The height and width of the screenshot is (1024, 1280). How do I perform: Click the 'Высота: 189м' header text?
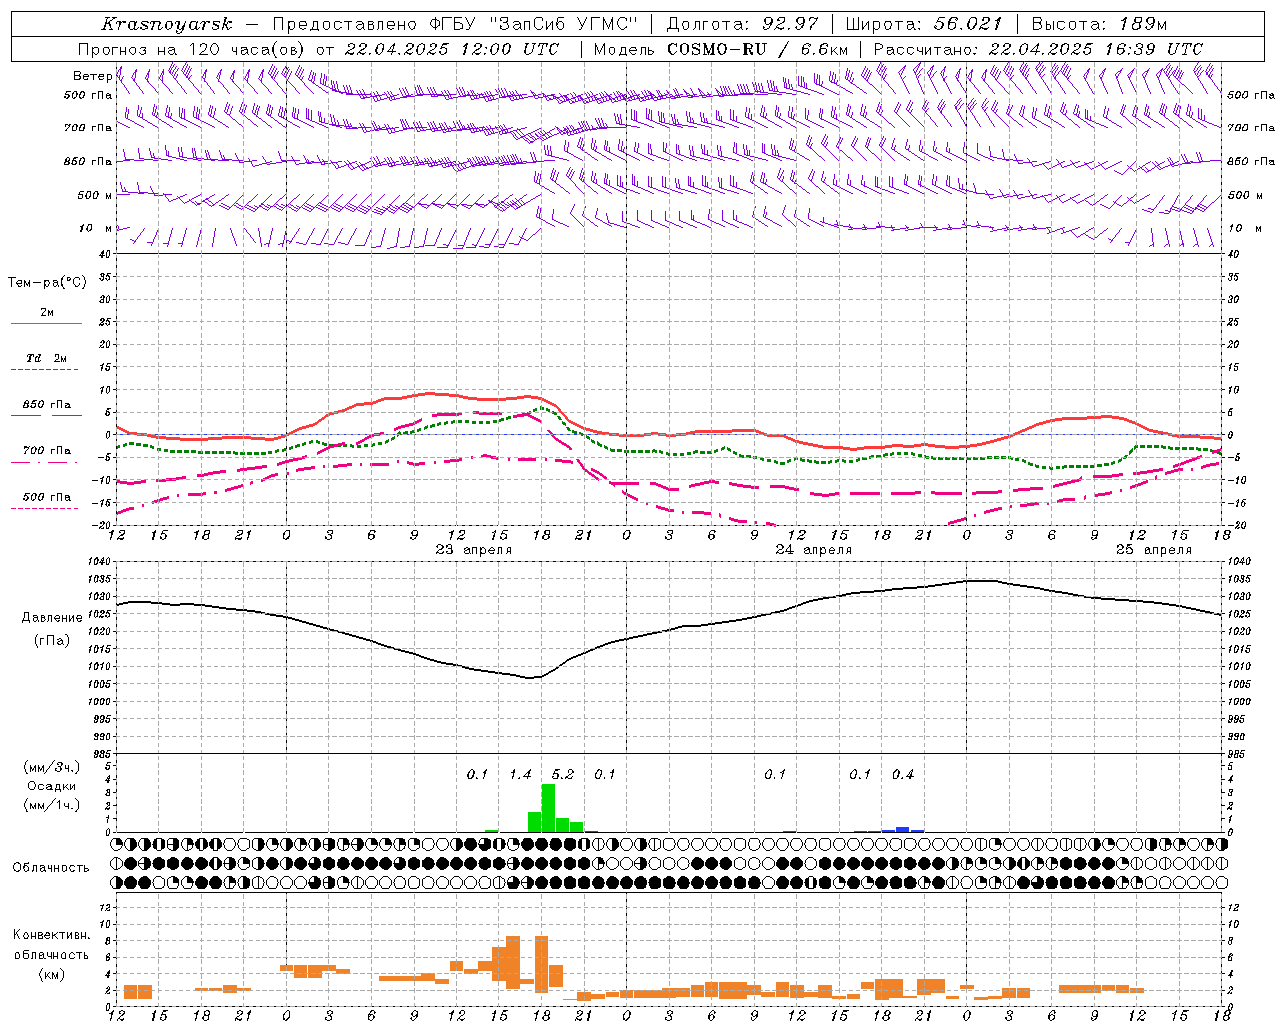tap(1098, 24)
